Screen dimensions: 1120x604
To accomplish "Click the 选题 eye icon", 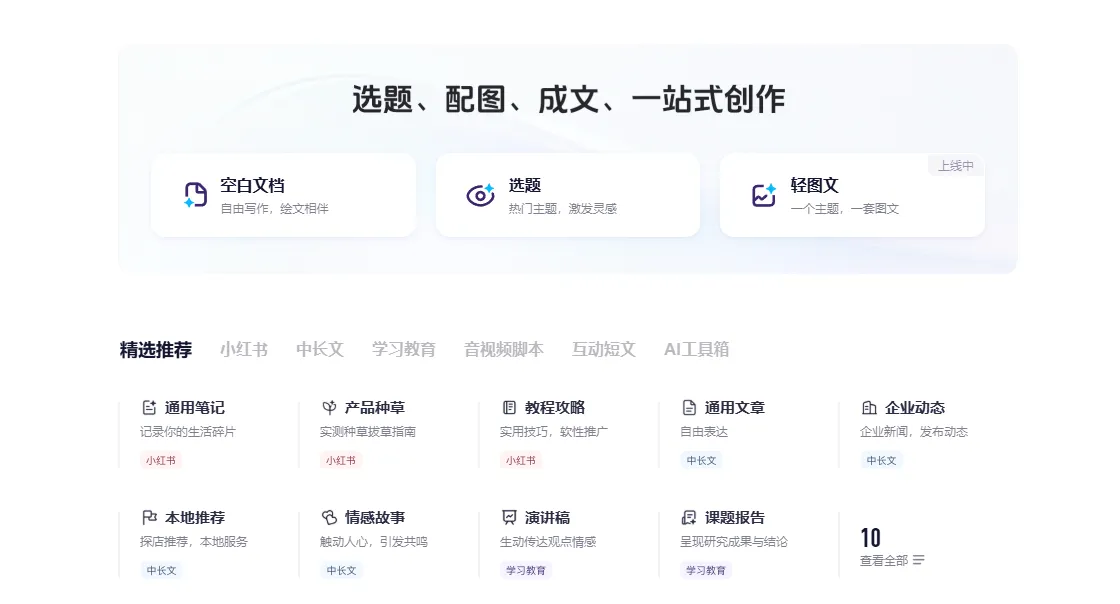I will [x=481, y=195].
